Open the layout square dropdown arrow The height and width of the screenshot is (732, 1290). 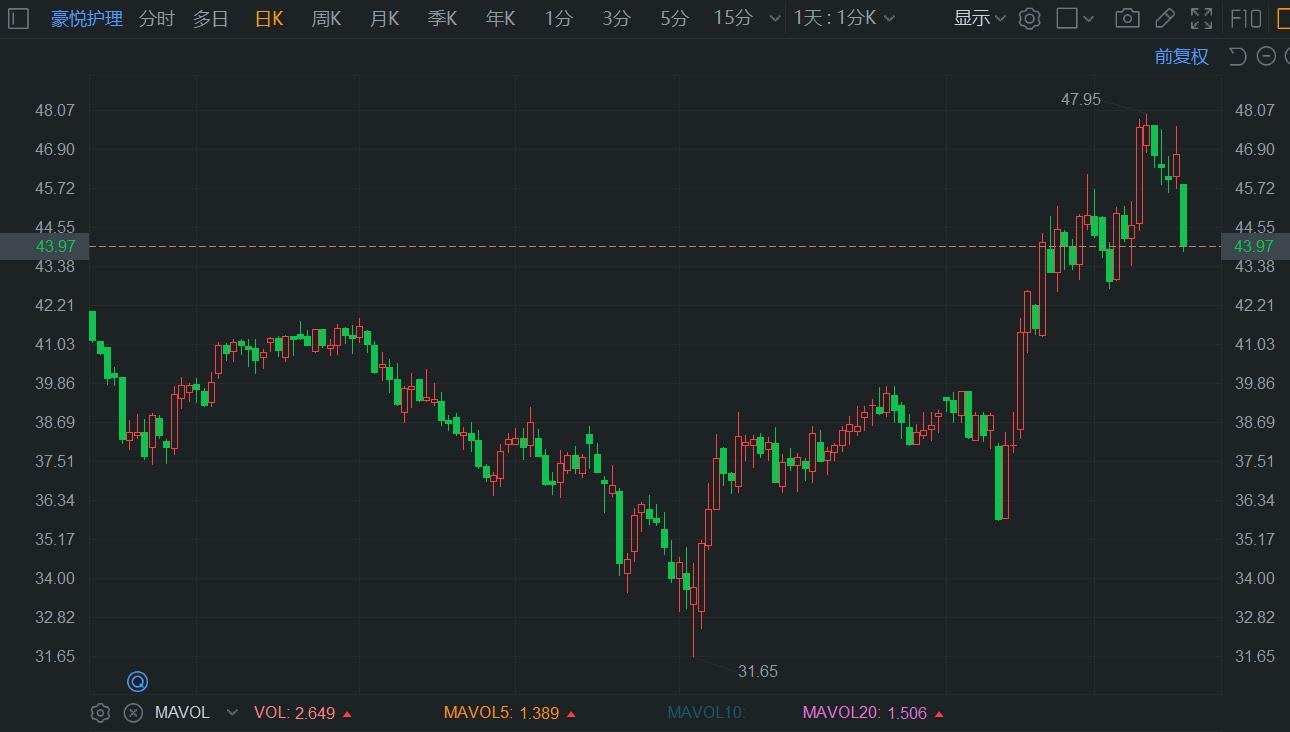[1089, 18]
